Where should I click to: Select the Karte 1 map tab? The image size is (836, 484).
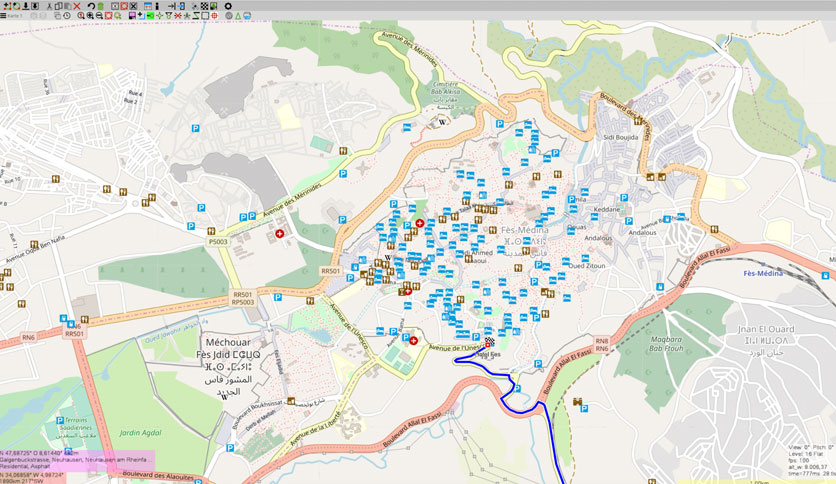pos(15,16)
